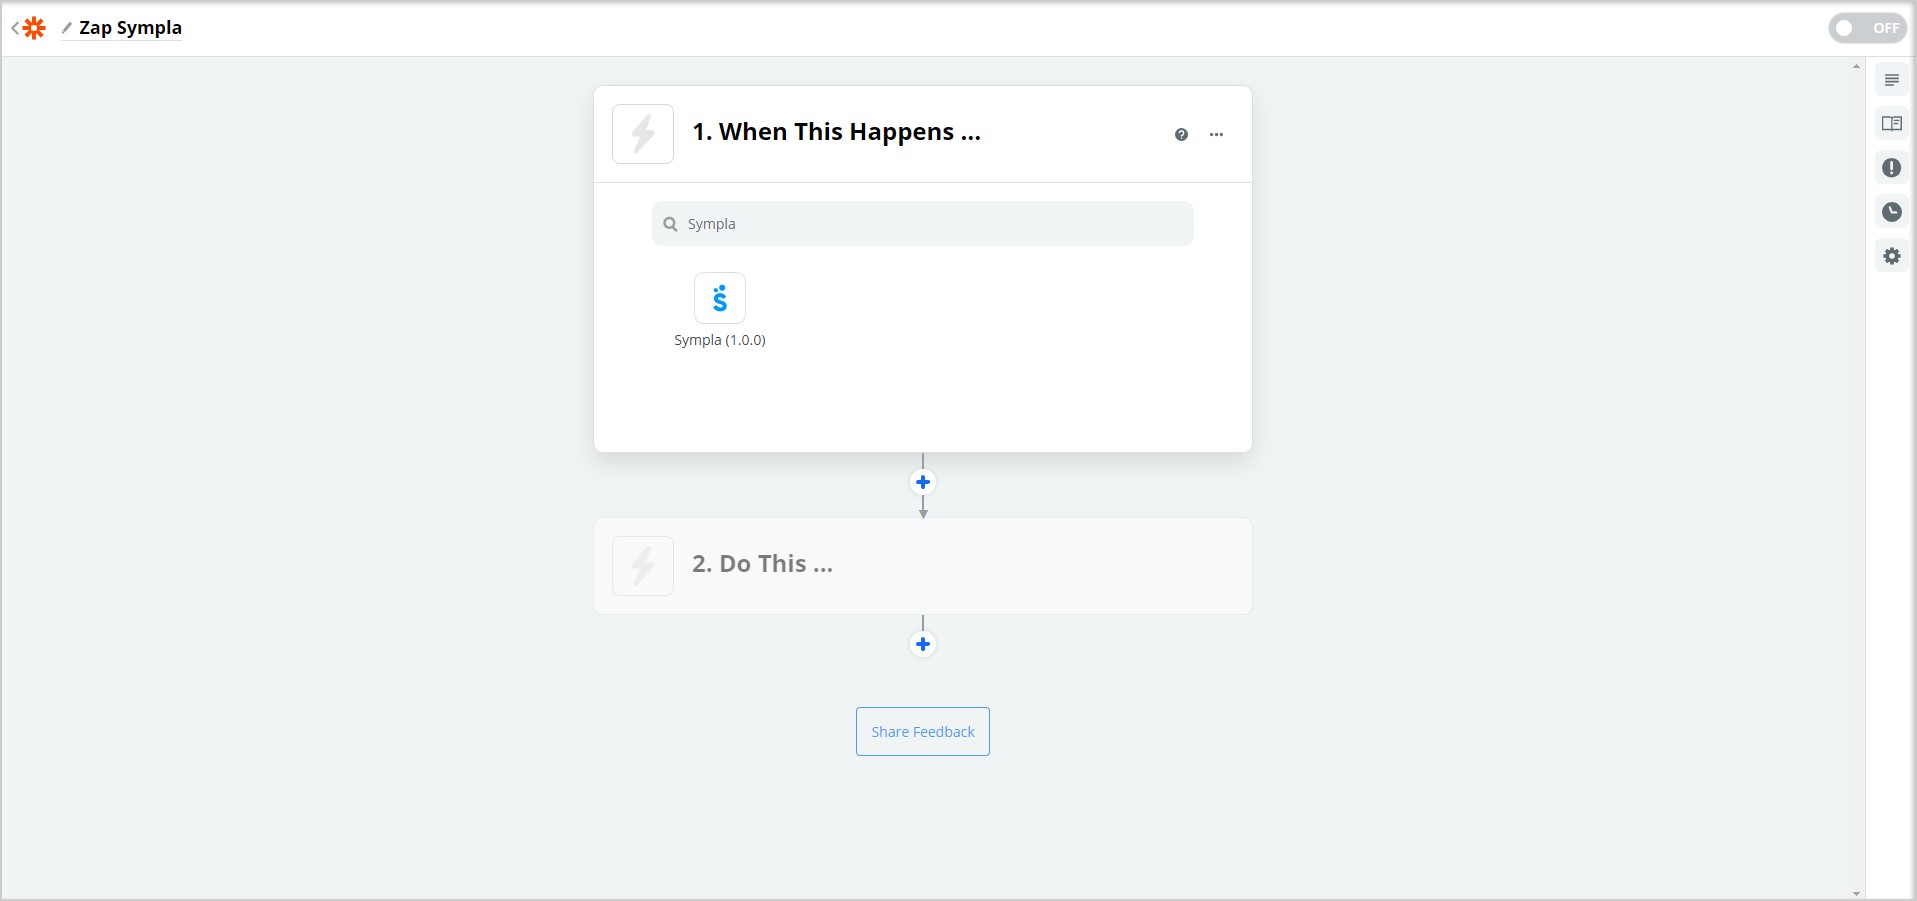The height and width of the screenshot is (901, 1917).
Task: Open zap settings gear icon
Action: point(1891,256)
